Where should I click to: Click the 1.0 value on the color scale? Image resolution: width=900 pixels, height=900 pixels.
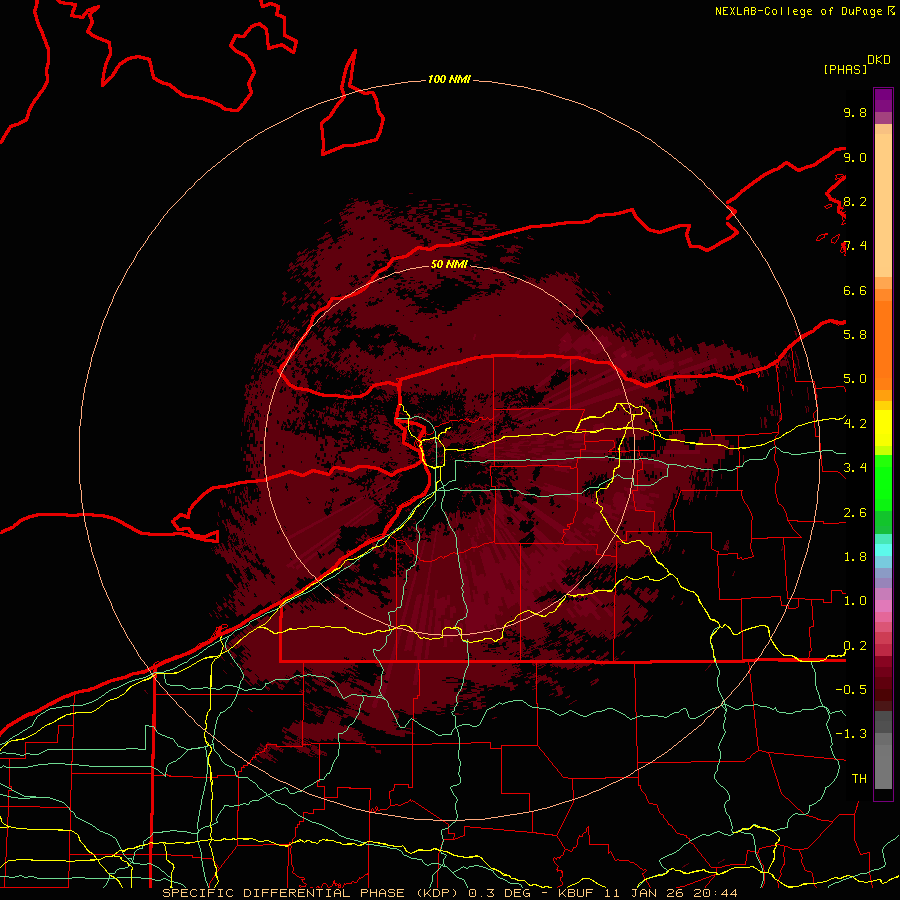click(855, 601)
